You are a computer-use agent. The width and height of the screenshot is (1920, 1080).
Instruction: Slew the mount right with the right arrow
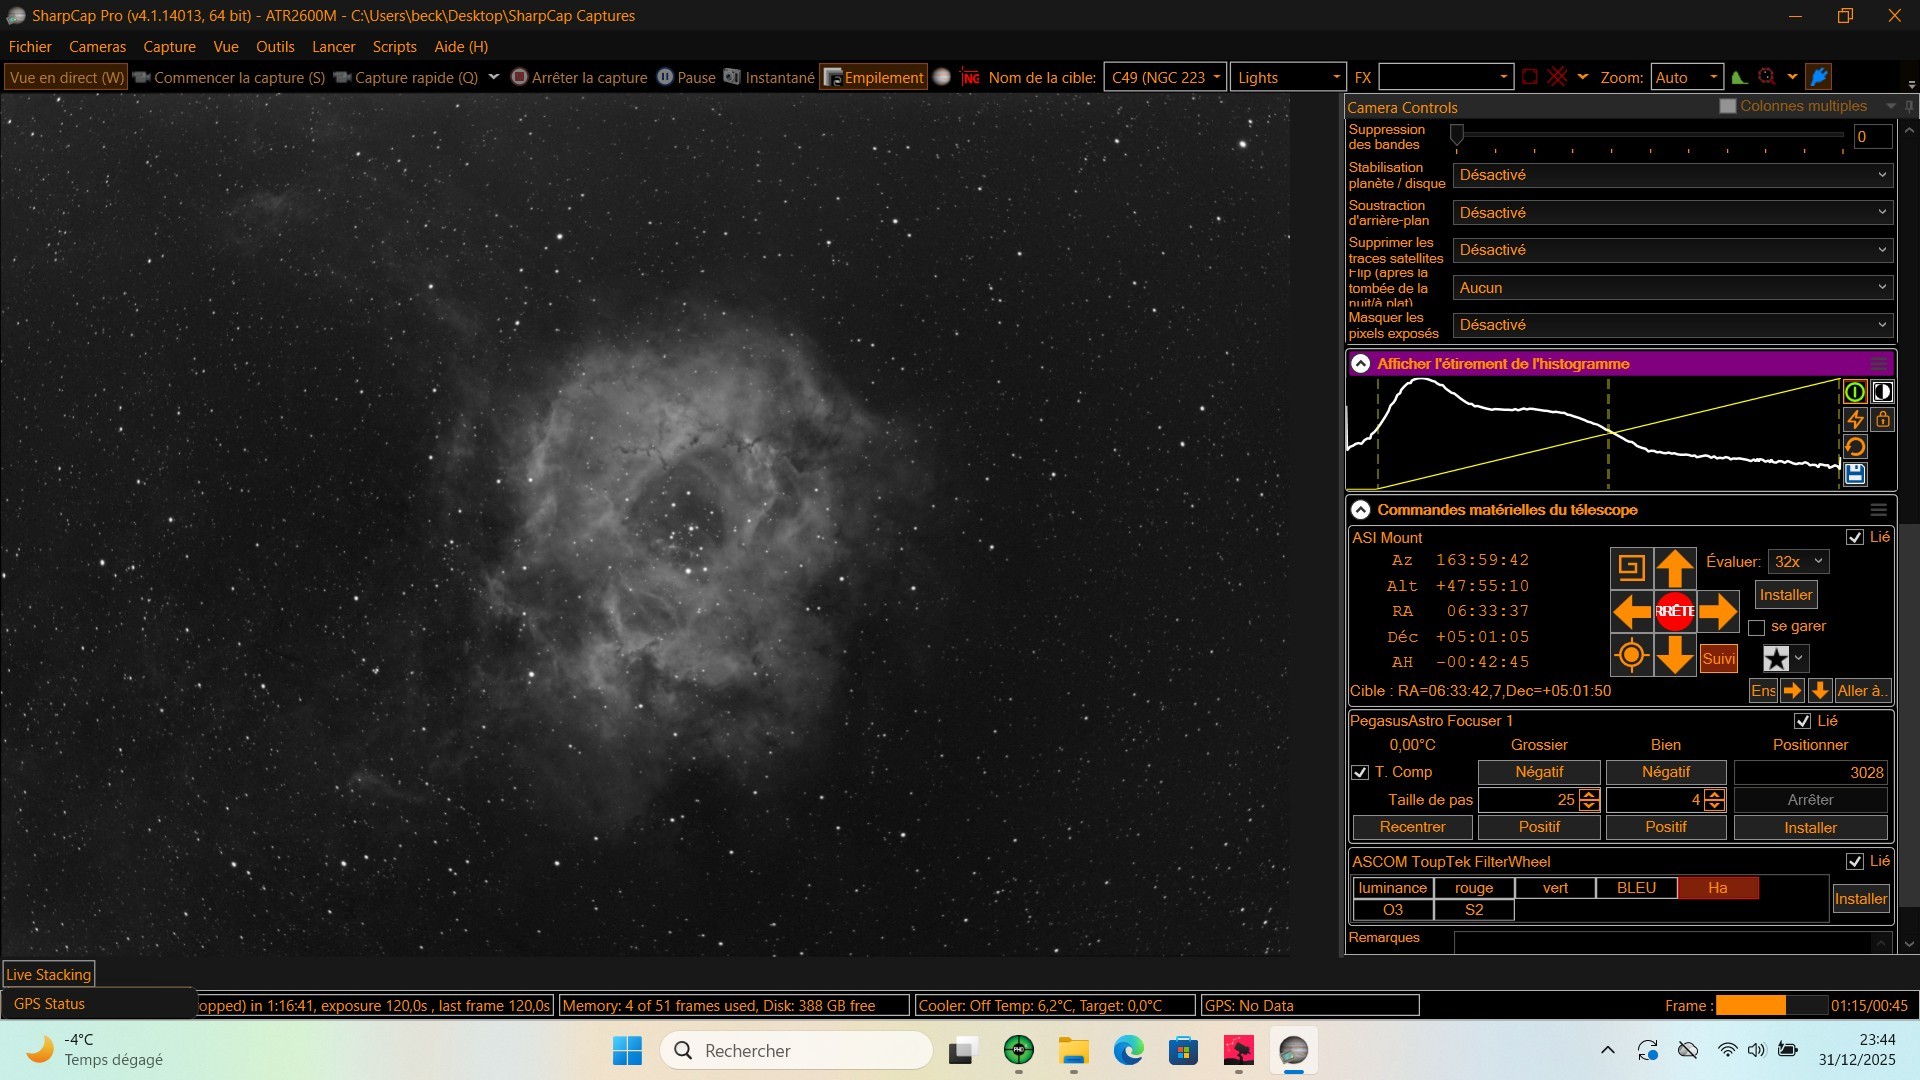1718,611
